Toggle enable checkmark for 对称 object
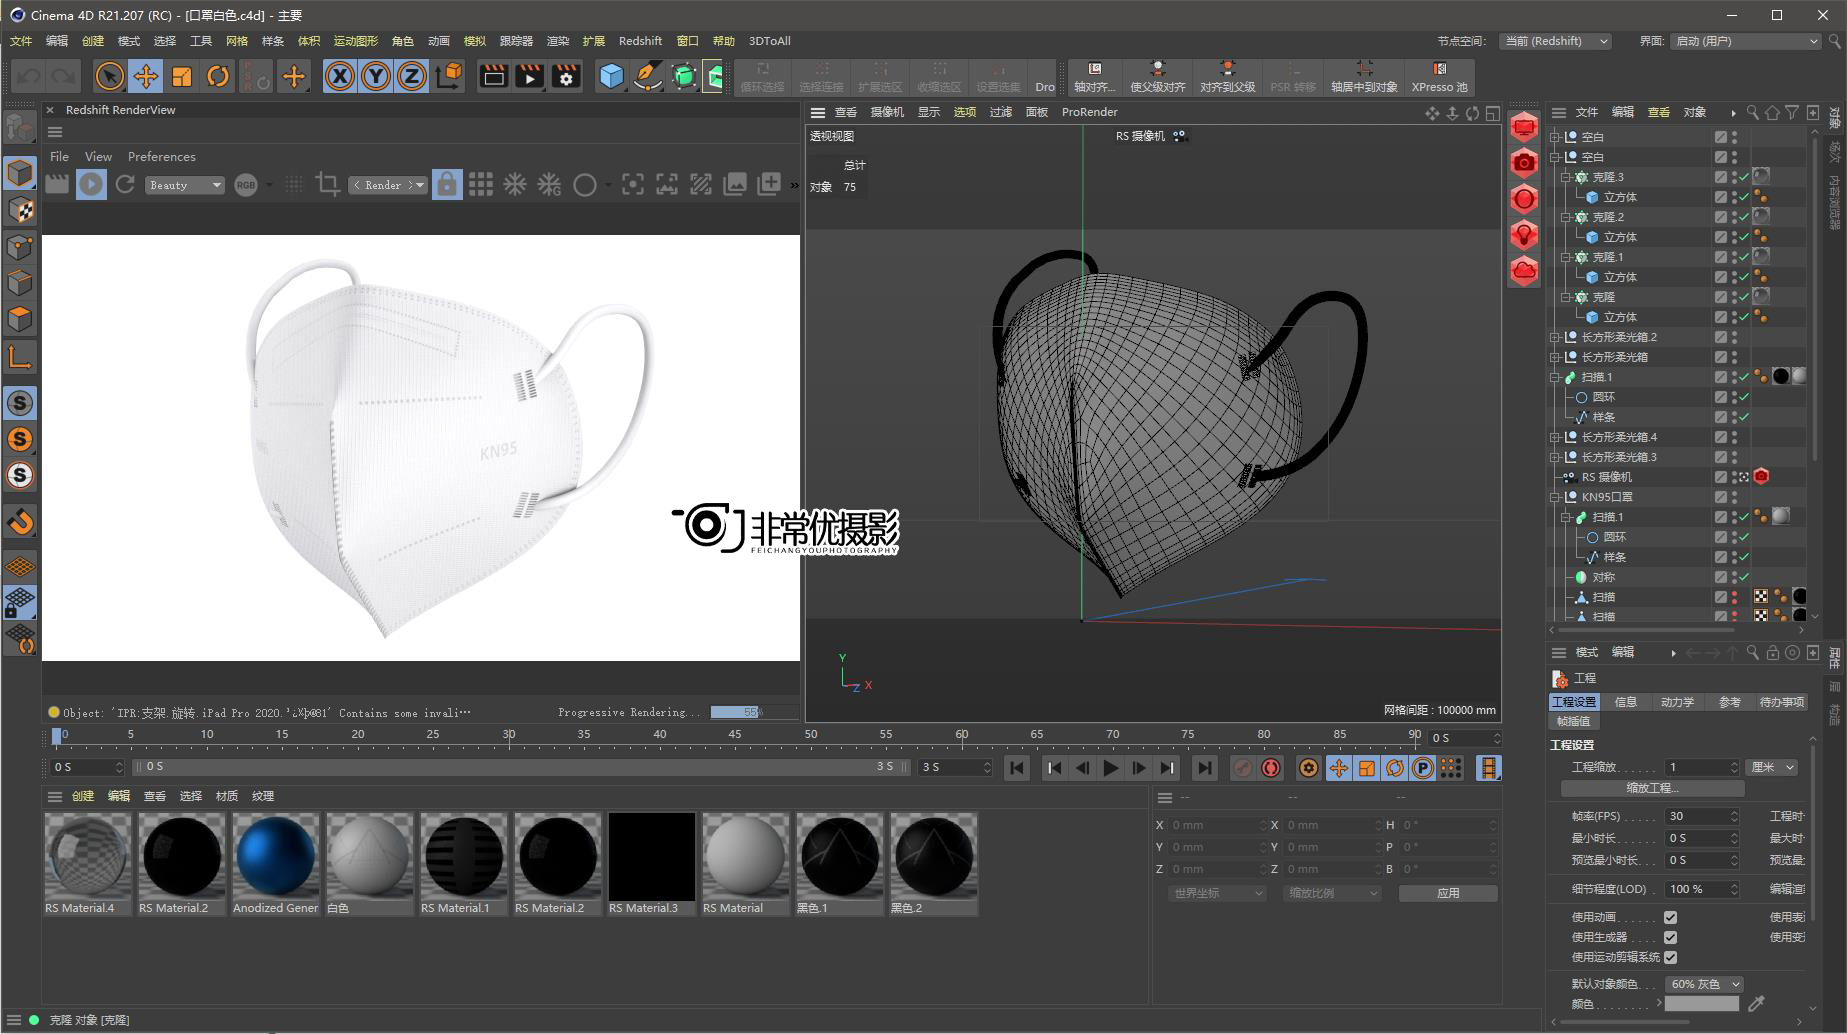The height and width of the screenshot is (1034, 1847). tap(1744, 577)
